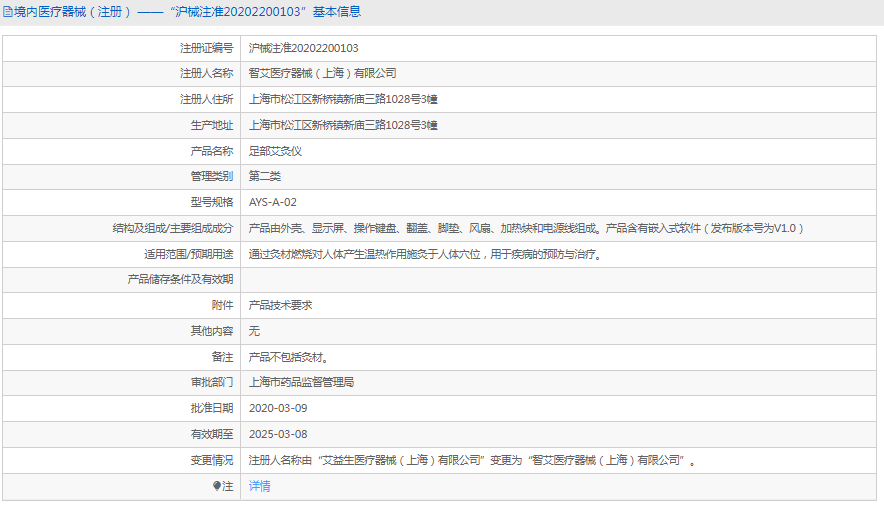Click the 注册人名称 label
The image size is (884, 505).
coord(206,73)
